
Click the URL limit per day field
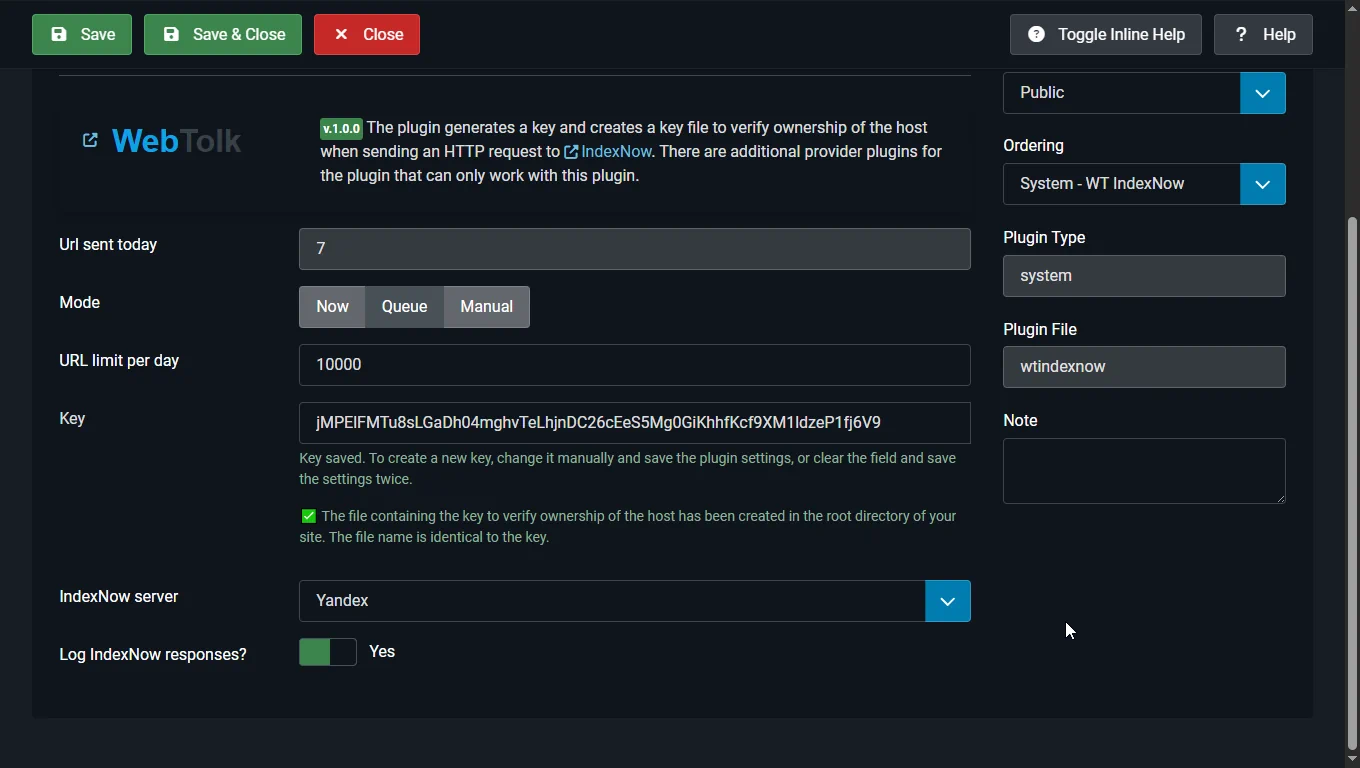pos(635,365)
